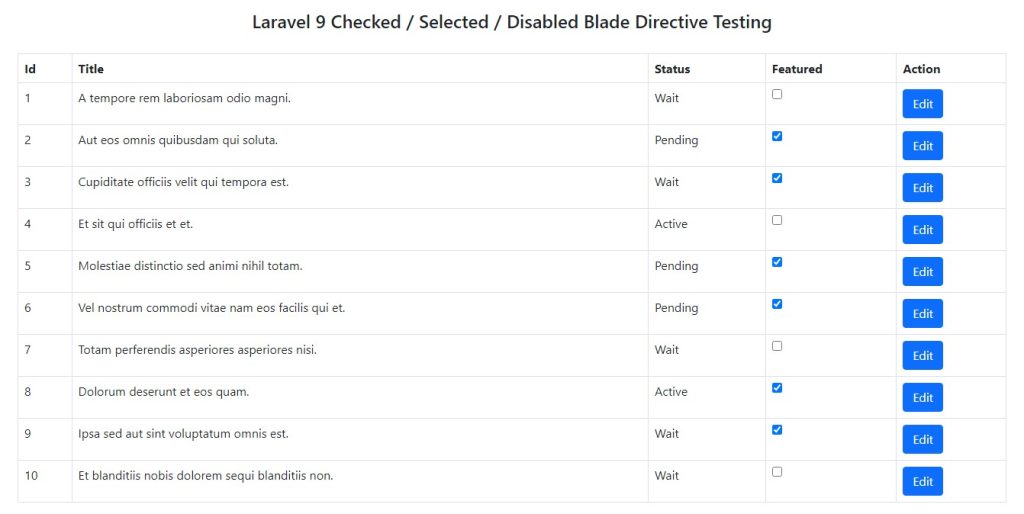
Task: Open Edit for row 4
Action: (x=922, y=230)
